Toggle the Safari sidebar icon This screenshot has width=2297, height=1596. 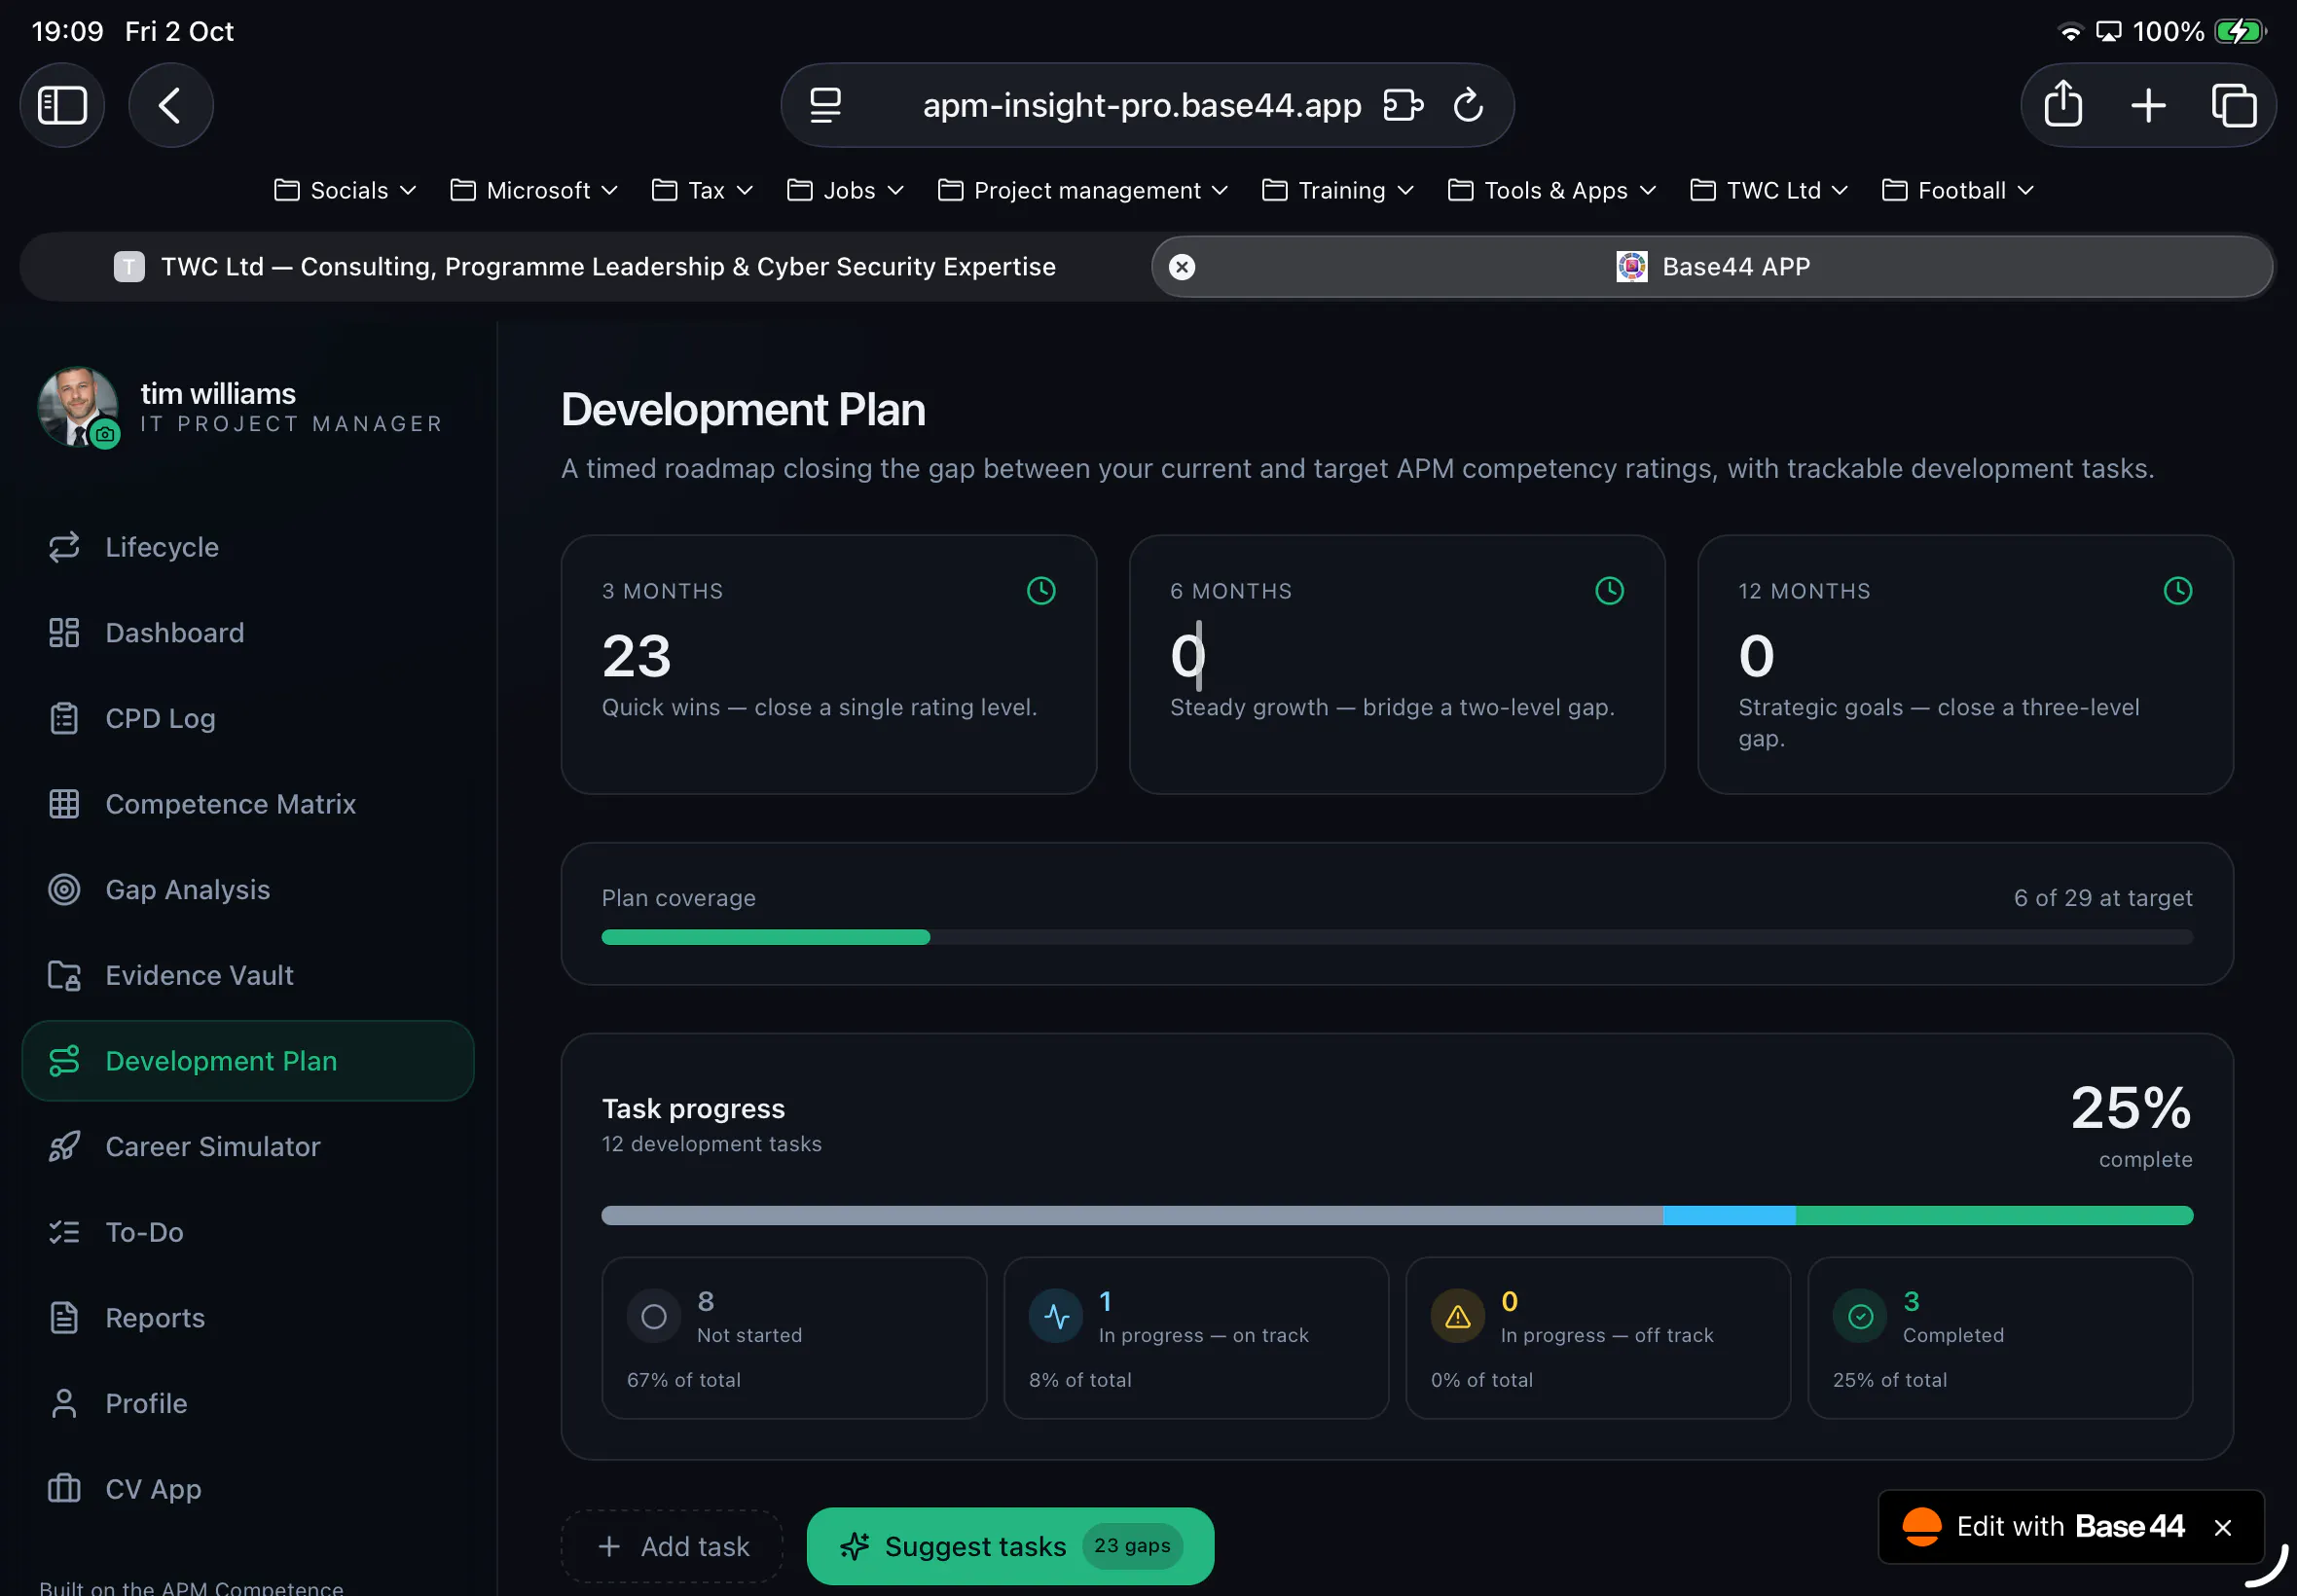[x=62, y=105]
